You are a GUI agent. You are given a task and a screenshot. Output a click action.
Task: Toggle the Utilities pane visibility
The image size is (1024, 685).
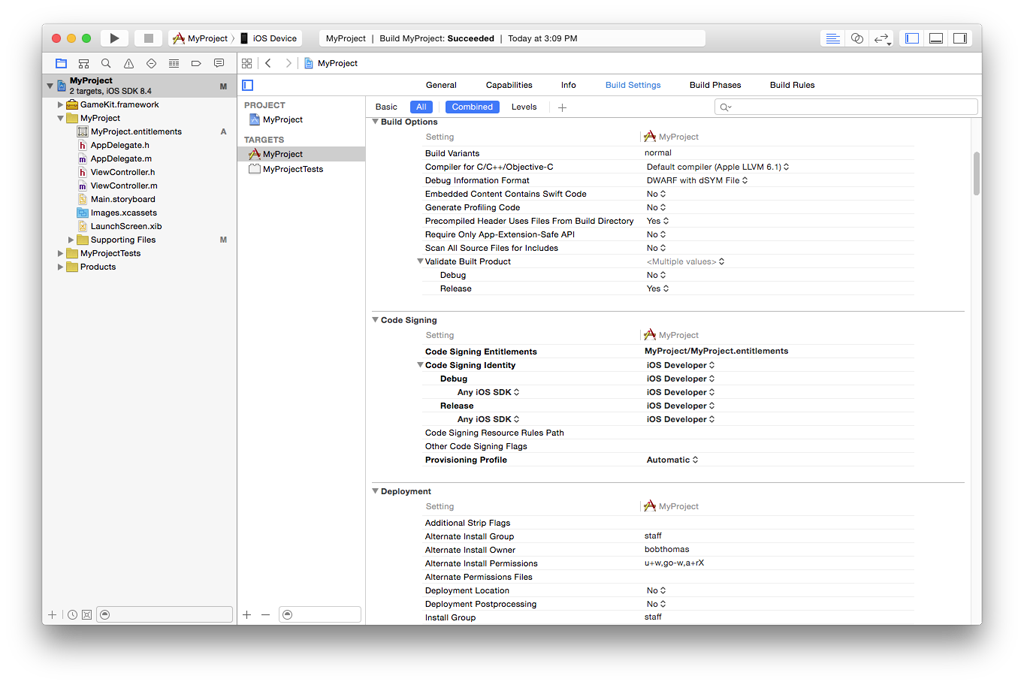pos(960,38)
